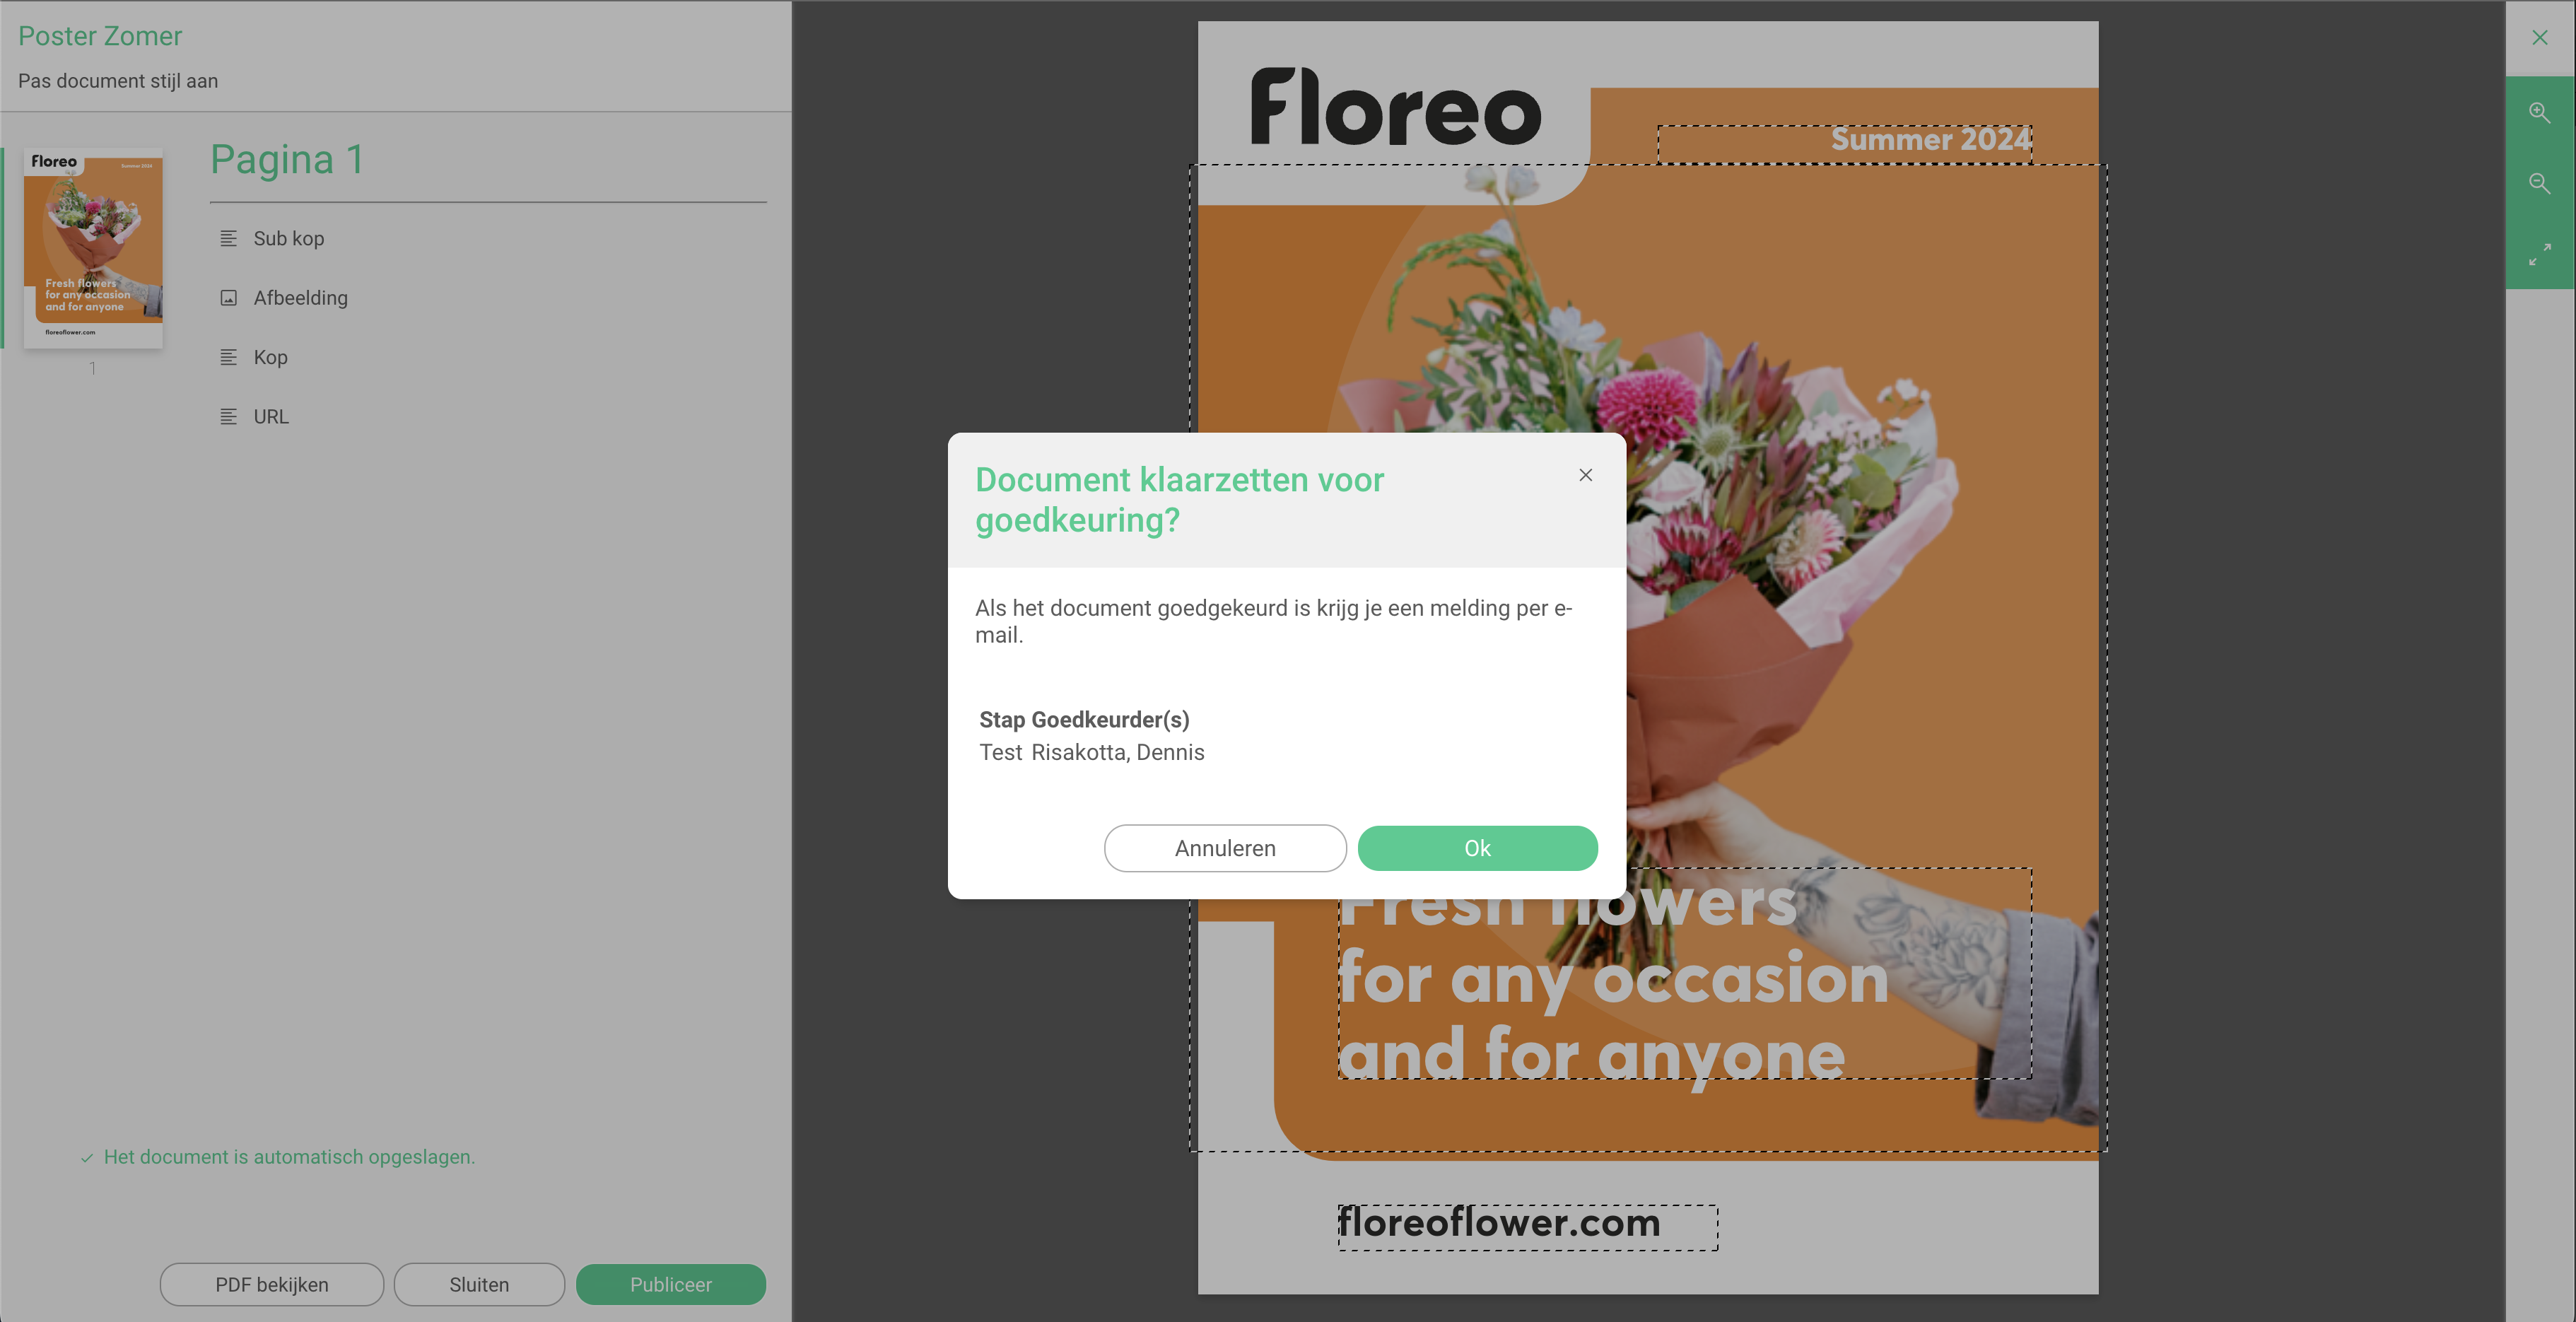
Task: Click the image icon beside Afbeelding
Action: [228, 298]
